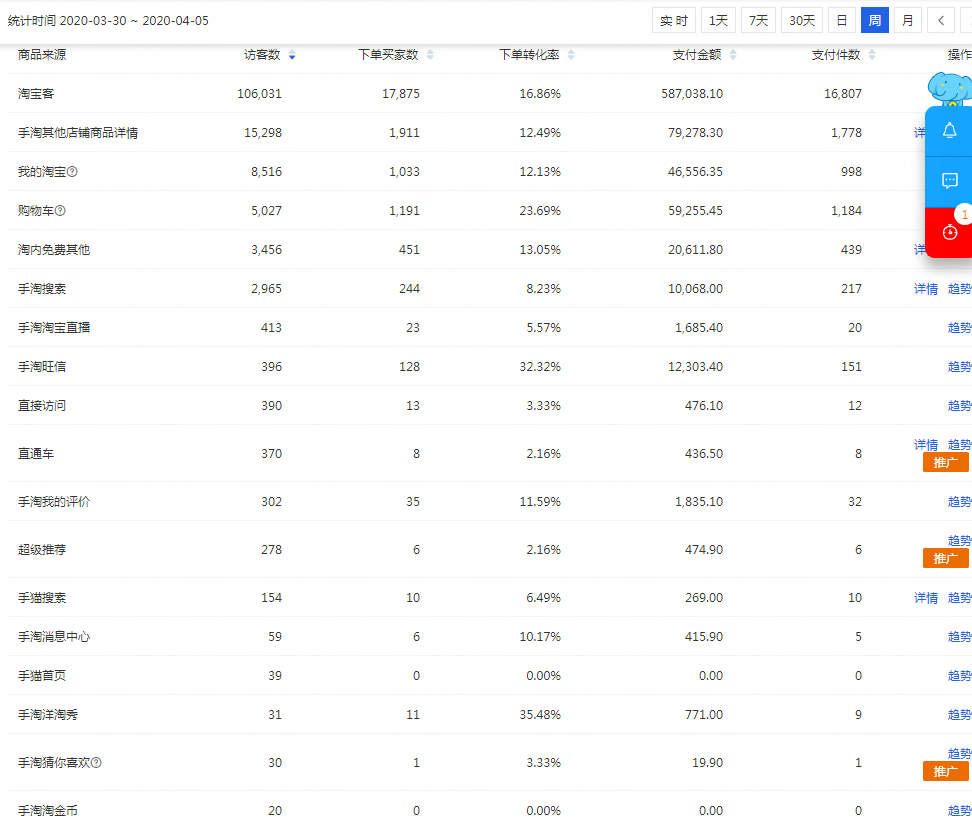Click the 淘内免费其他 row label
The width and height of the screenshot is (972, 819).
coord(54,250)
